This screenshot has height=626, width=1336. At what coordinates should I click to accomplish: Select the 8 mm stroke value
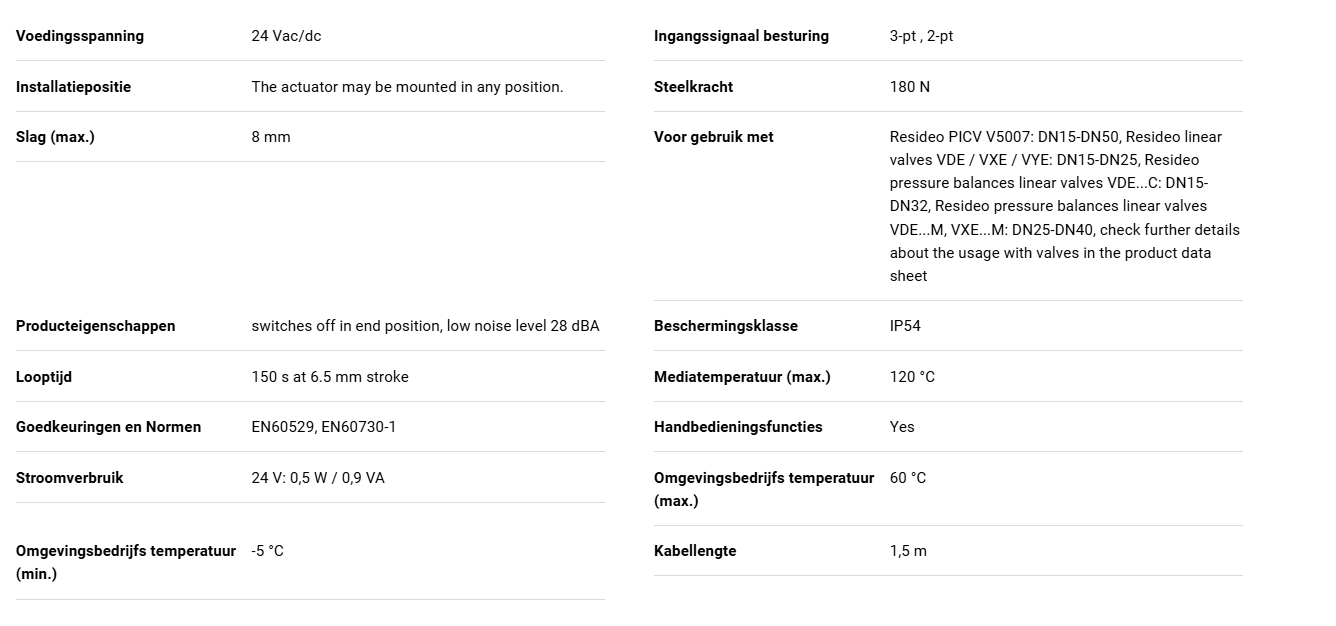coord(271,137)
